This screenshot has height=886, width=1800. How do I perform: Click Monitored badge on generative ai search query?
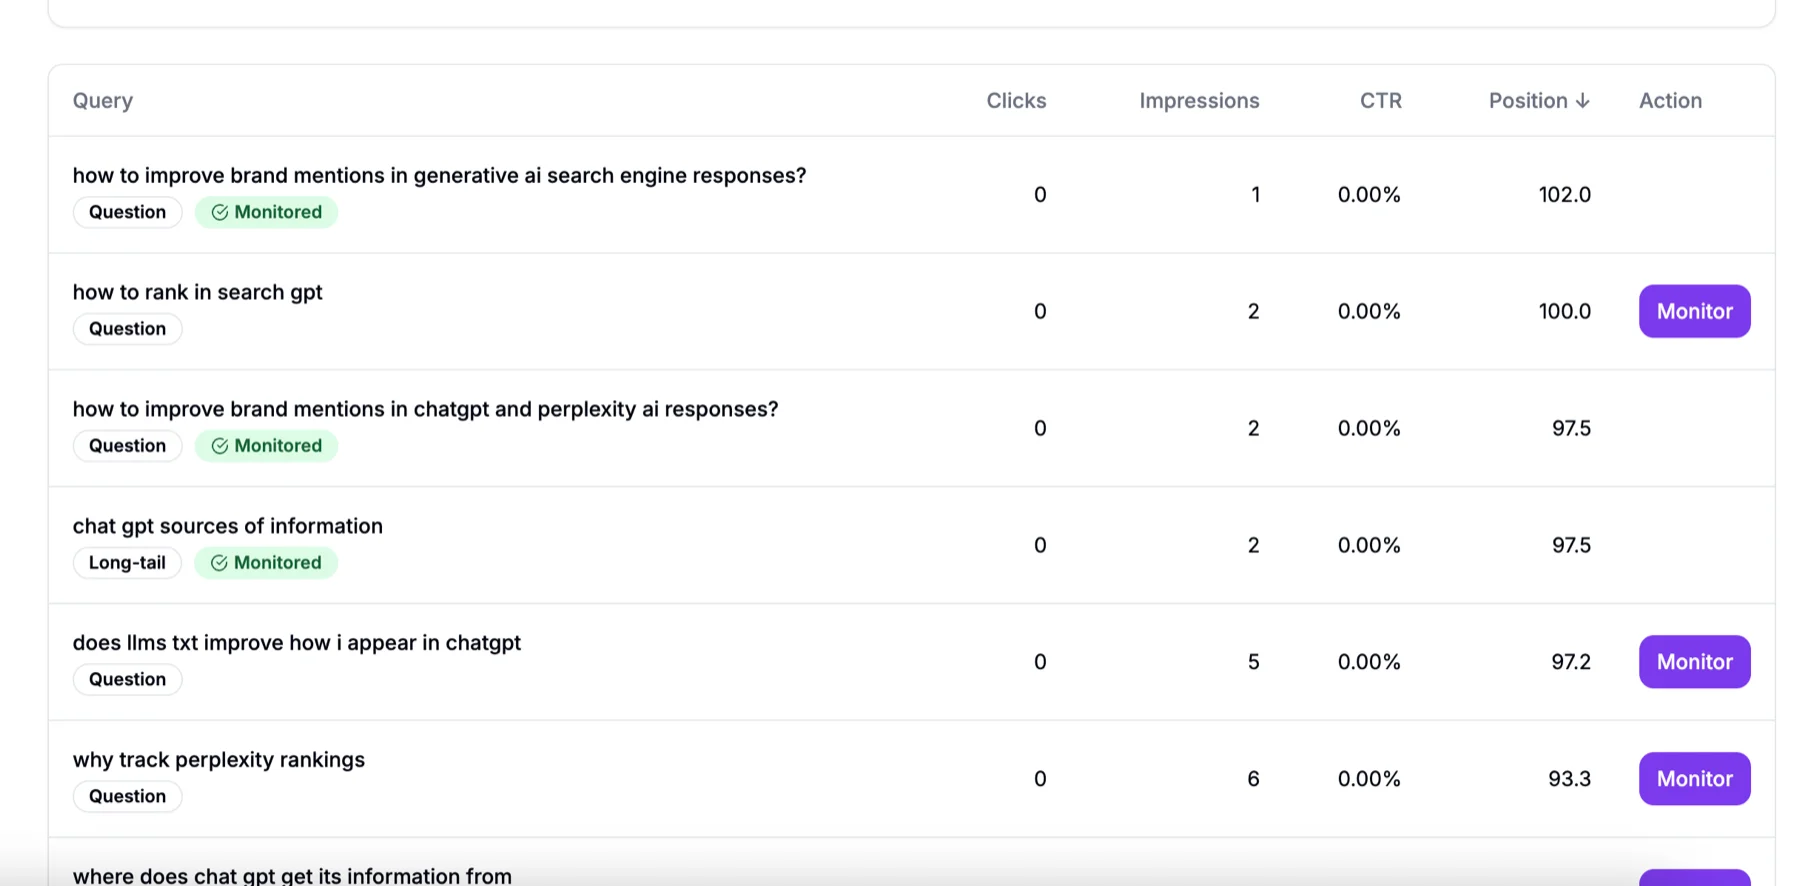[x=267, y=212]
